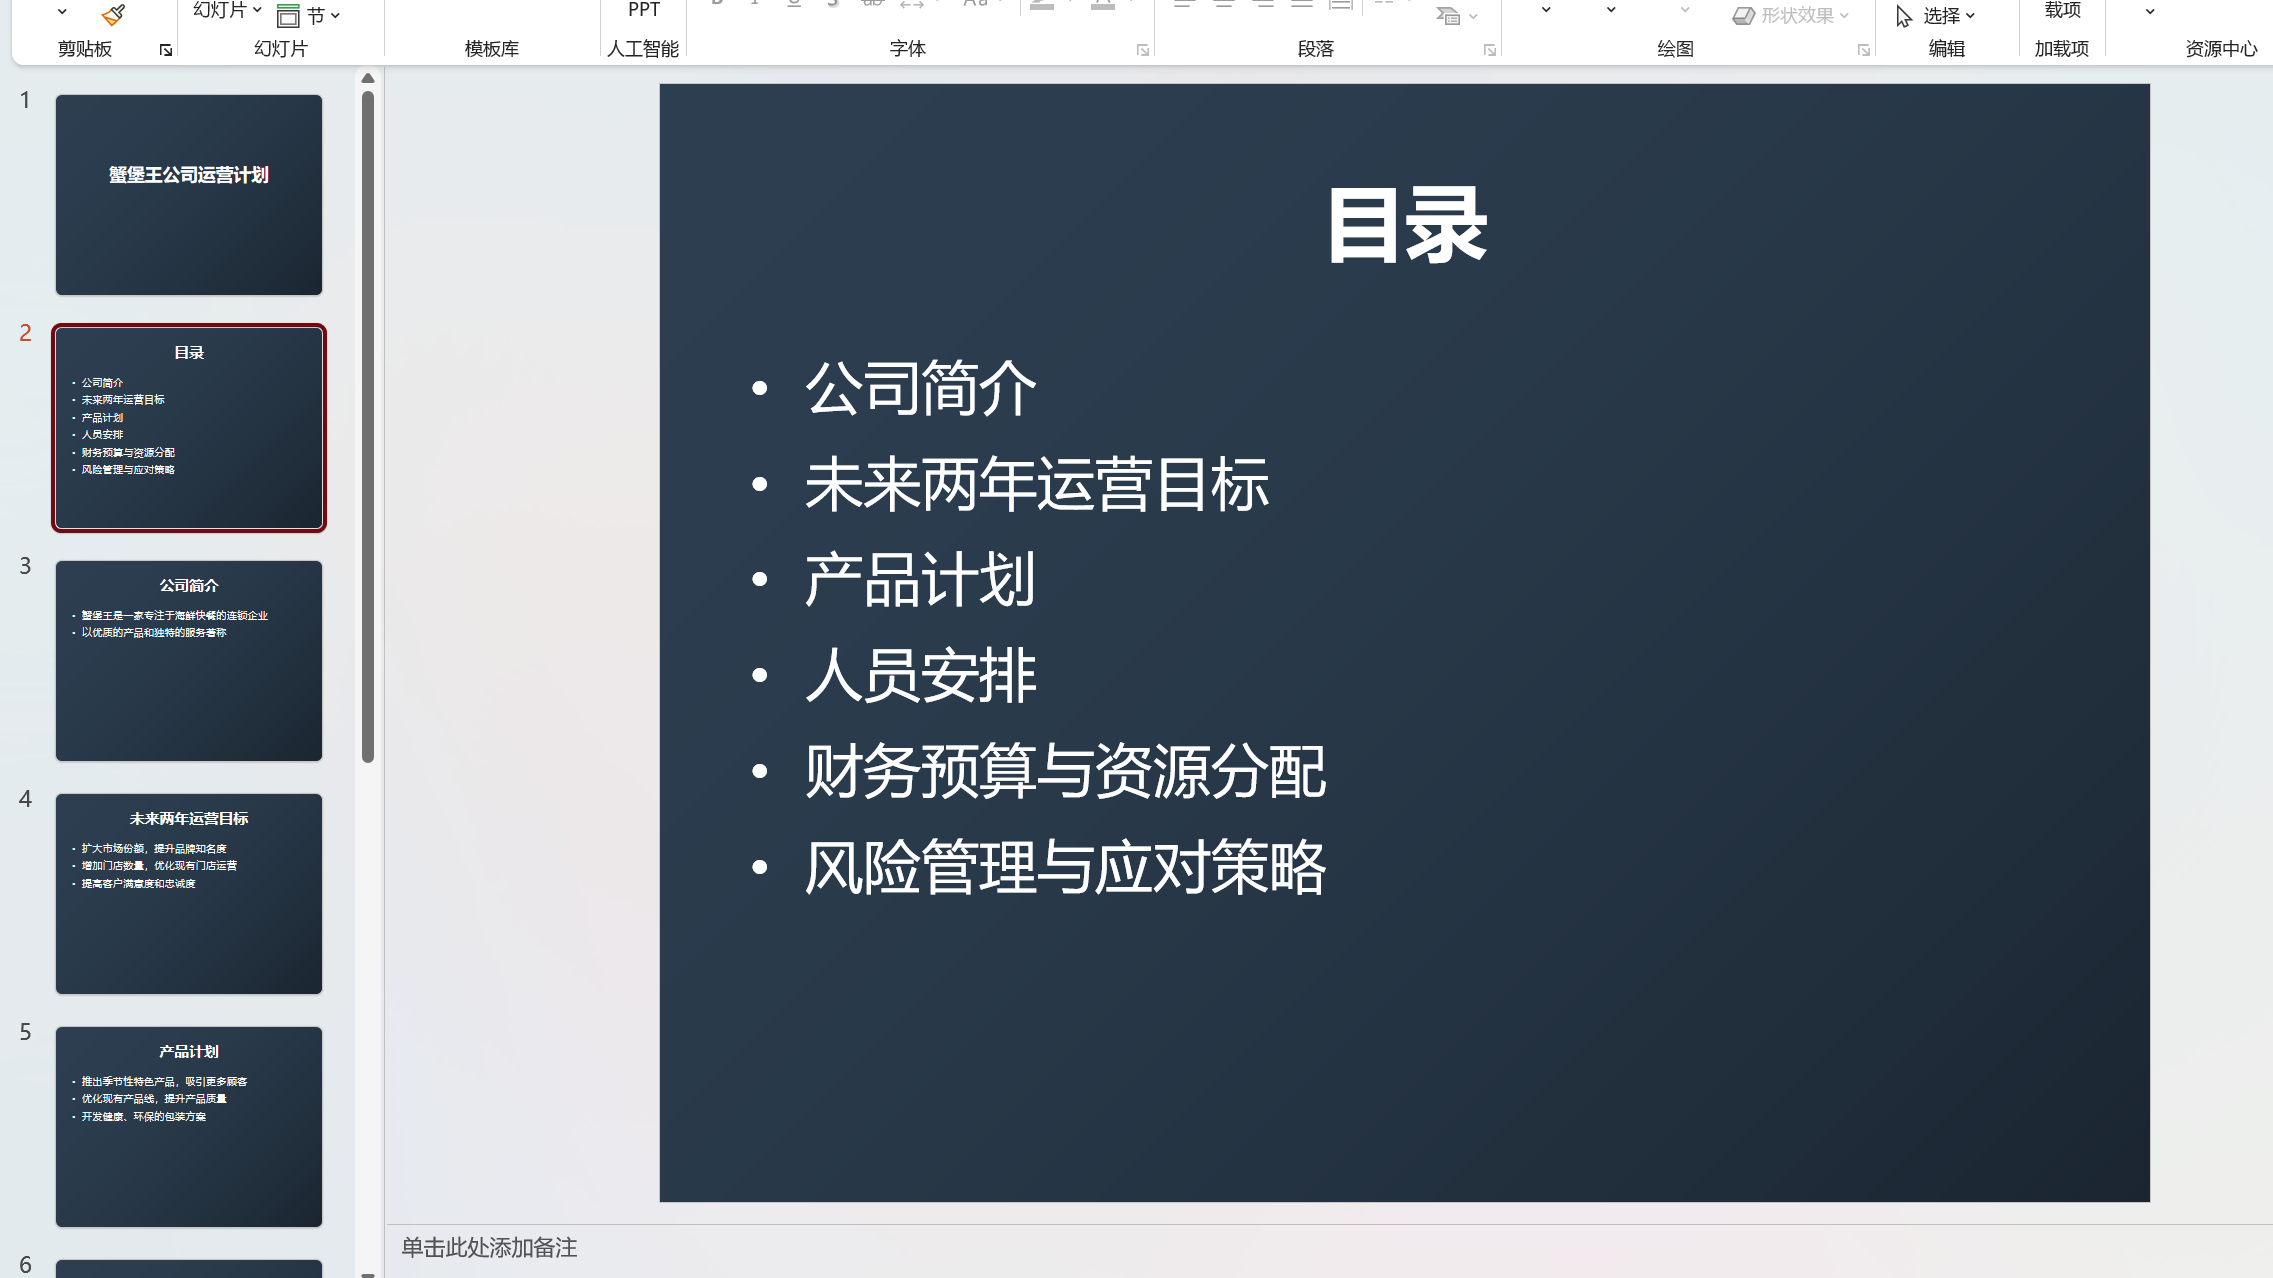Click the slide panel scroll-up arrow
Screen dimensions: 2273x1278
[368, 78]
